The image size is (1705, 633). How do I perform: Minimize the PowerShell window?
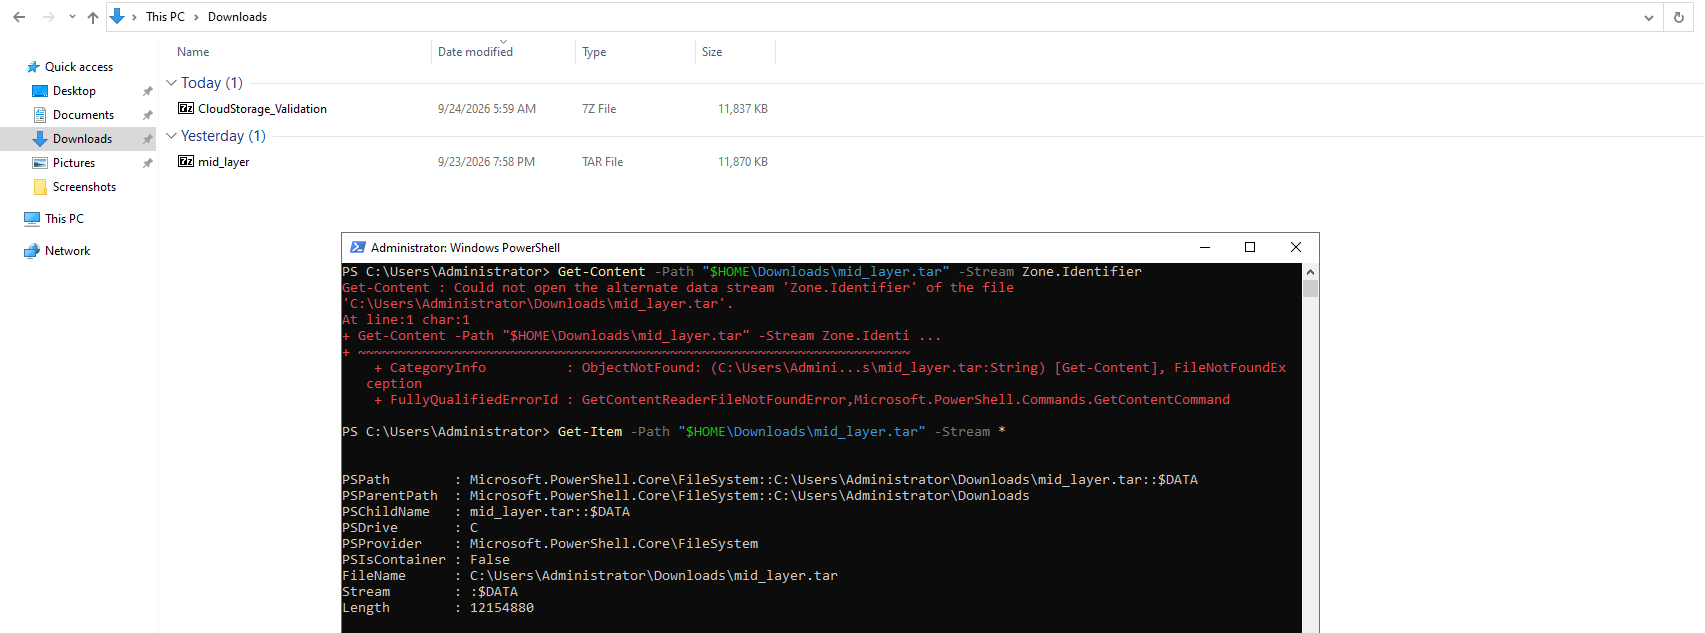coord(1205,247)
